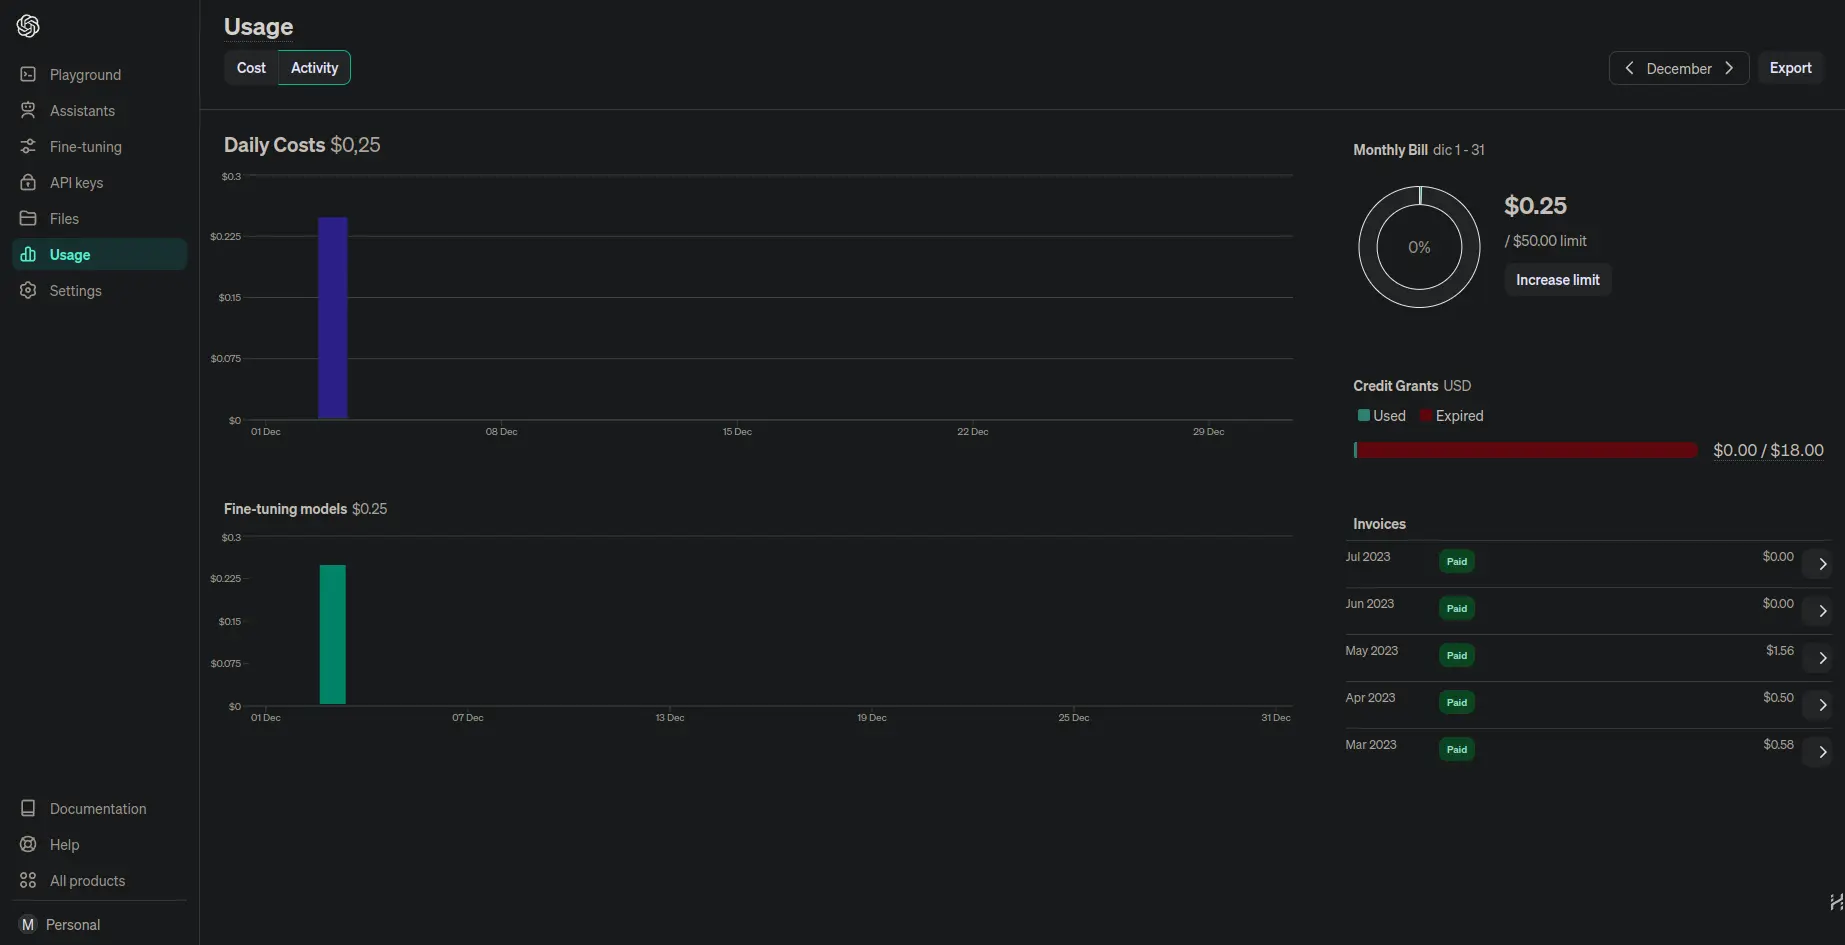Screen dimensions: 1845x945
Task: Open Fine-tuning via its sliders icon
Action: click(x=28, y=147)
